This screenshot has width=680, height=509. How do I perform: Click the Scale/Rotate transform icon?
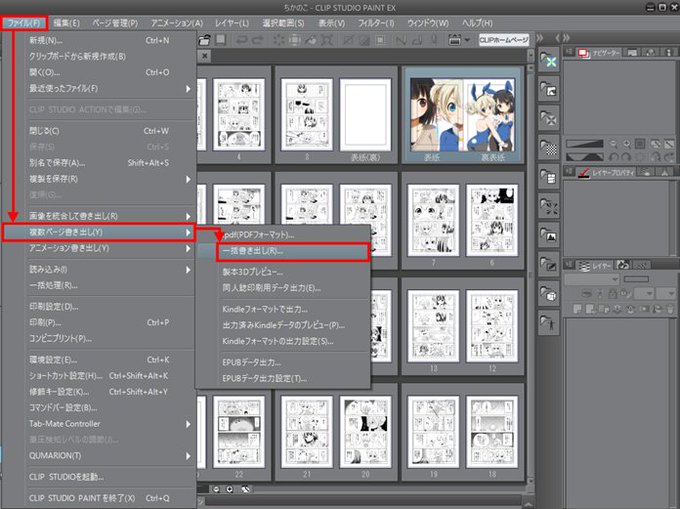327,40
